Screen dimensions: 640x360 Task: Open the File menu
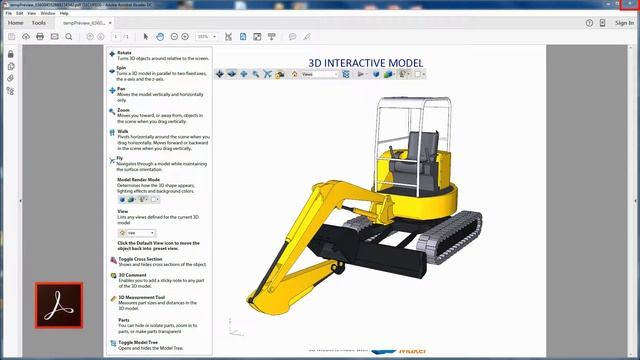point(9,13)
